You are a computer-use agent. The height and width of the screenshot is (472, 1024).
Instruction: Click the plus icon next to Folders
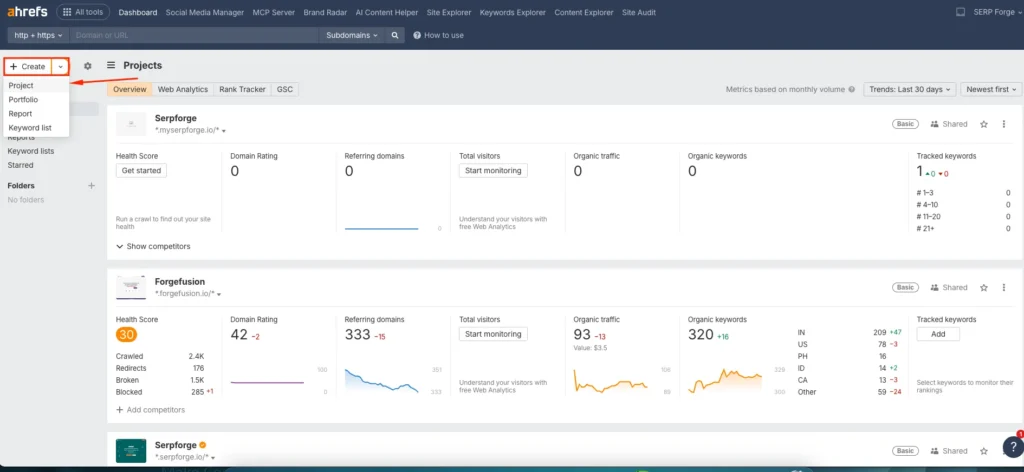pyautogui.click(x=91, y=186)
